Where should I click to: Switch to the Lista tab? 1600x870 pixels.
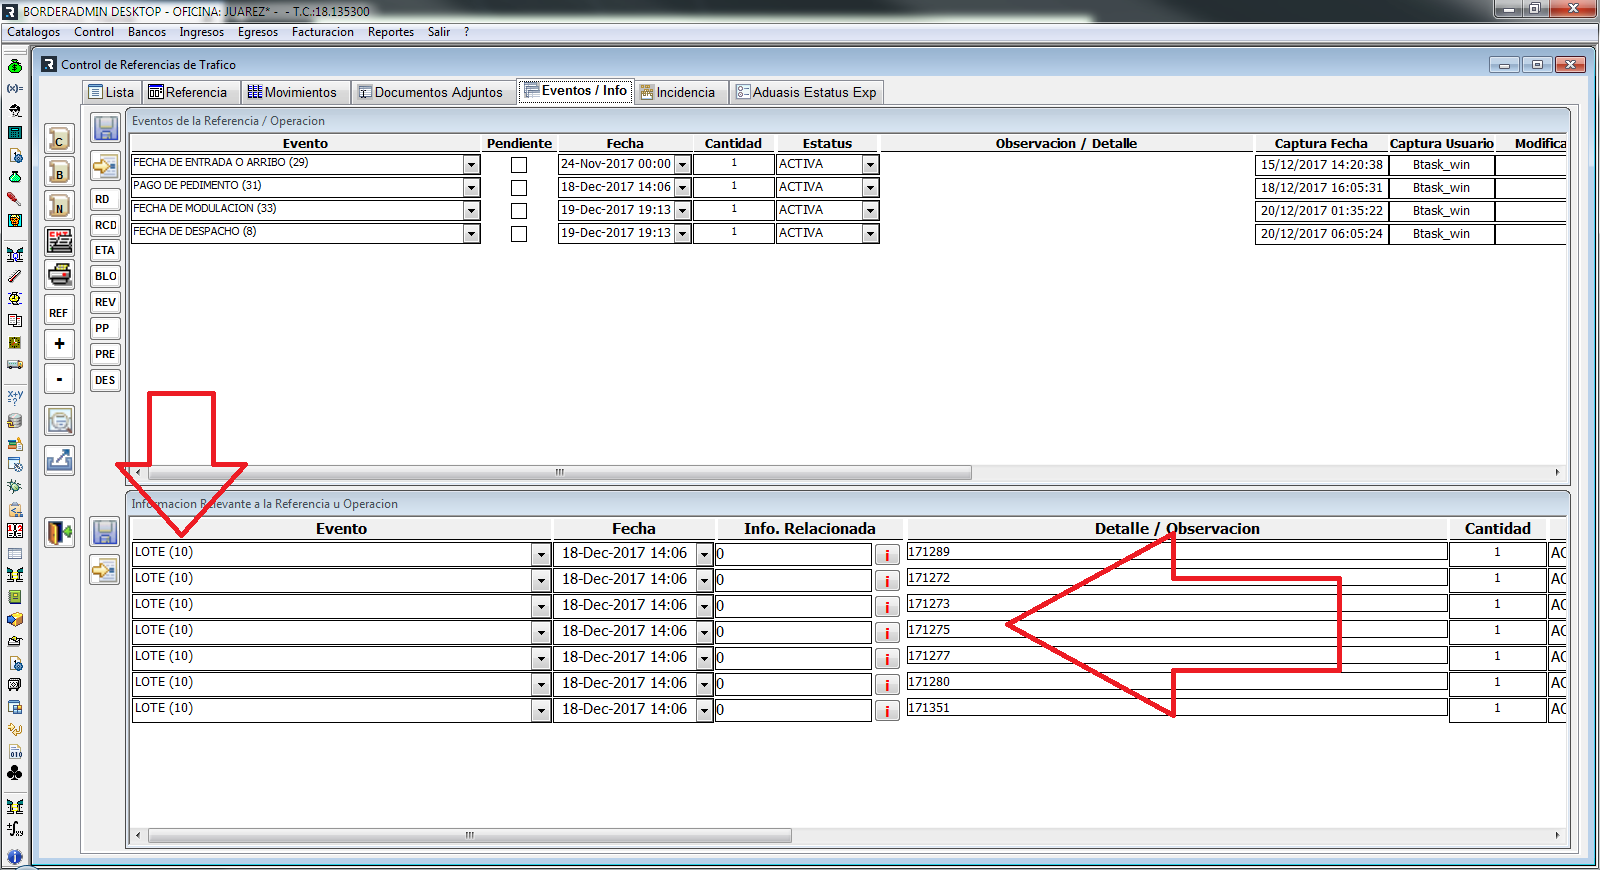pos(111,92)
